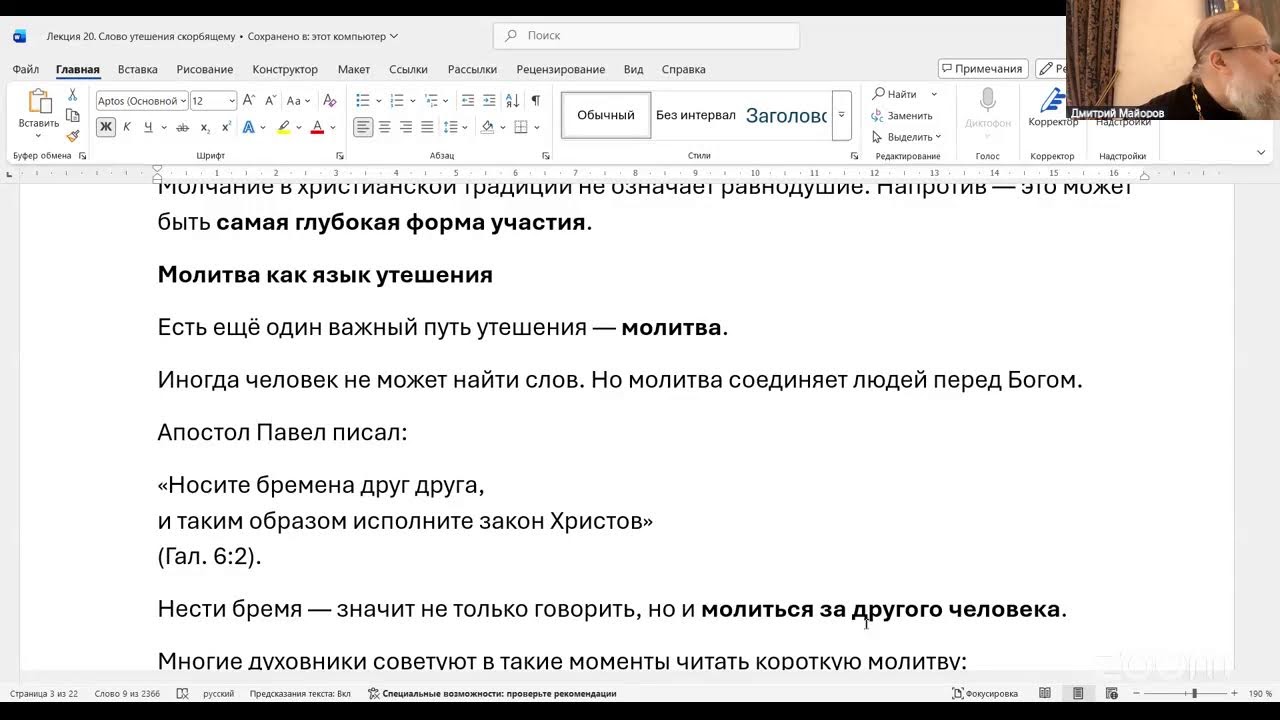Apply the Обычный style

click(606, 115)
